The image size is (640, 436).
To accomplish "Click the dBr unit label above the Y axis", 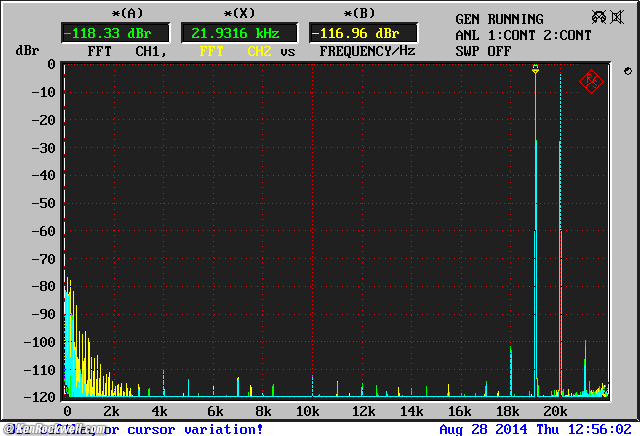I will click(27, 50).
